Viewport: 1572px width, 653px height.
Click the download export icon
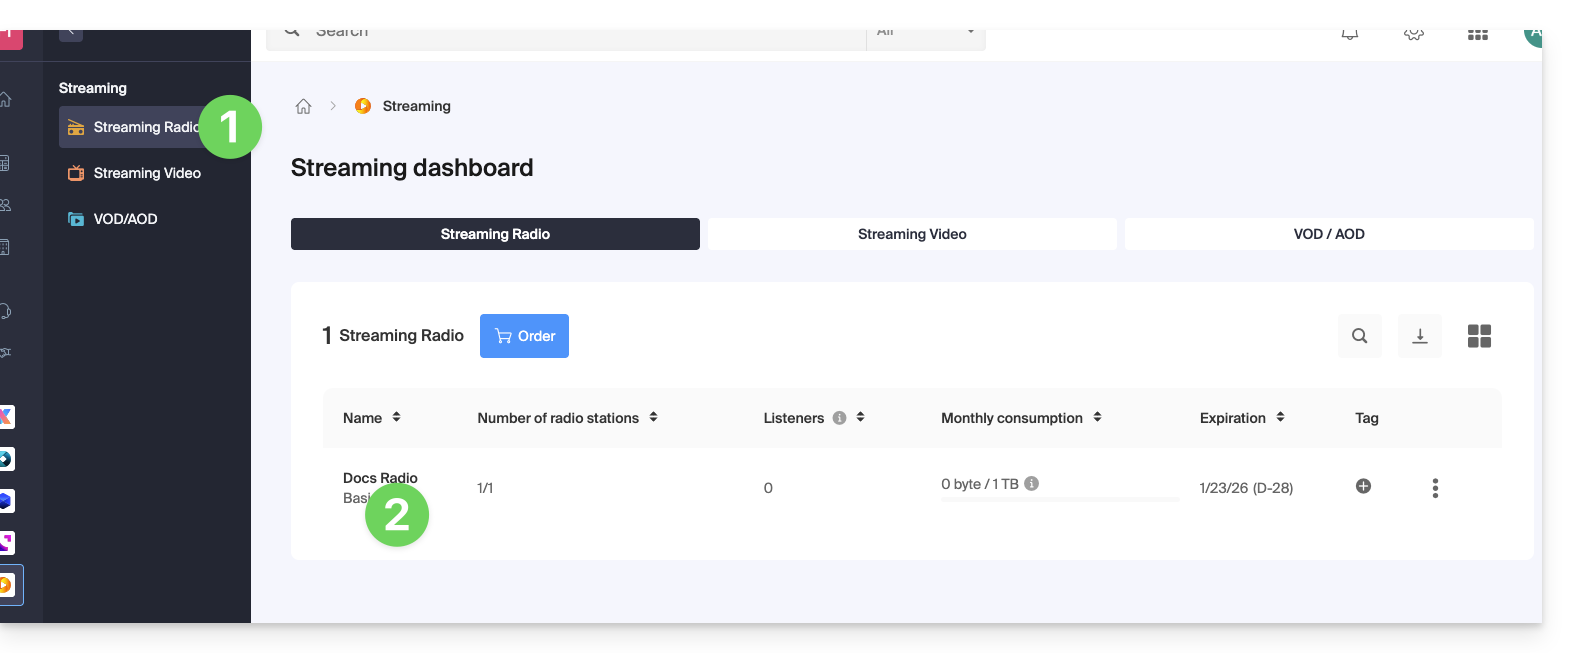point(1419,336)
